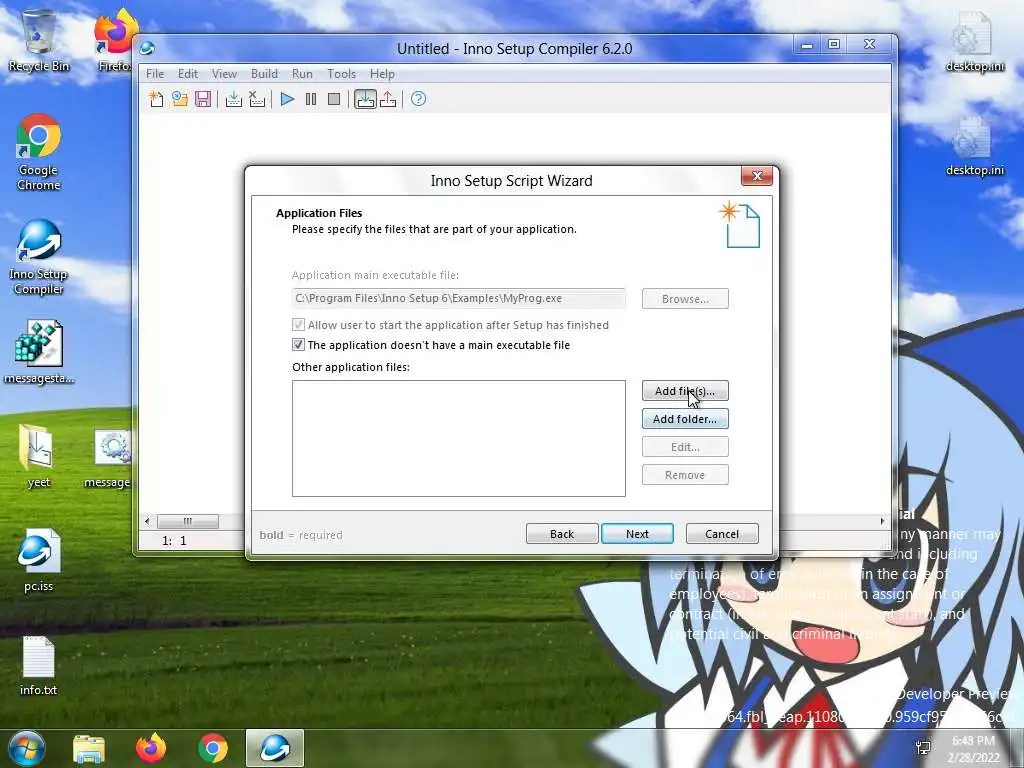1024x768 pixels.
Task: Open the Windows Start menu orb
Action: click(26, 748)
